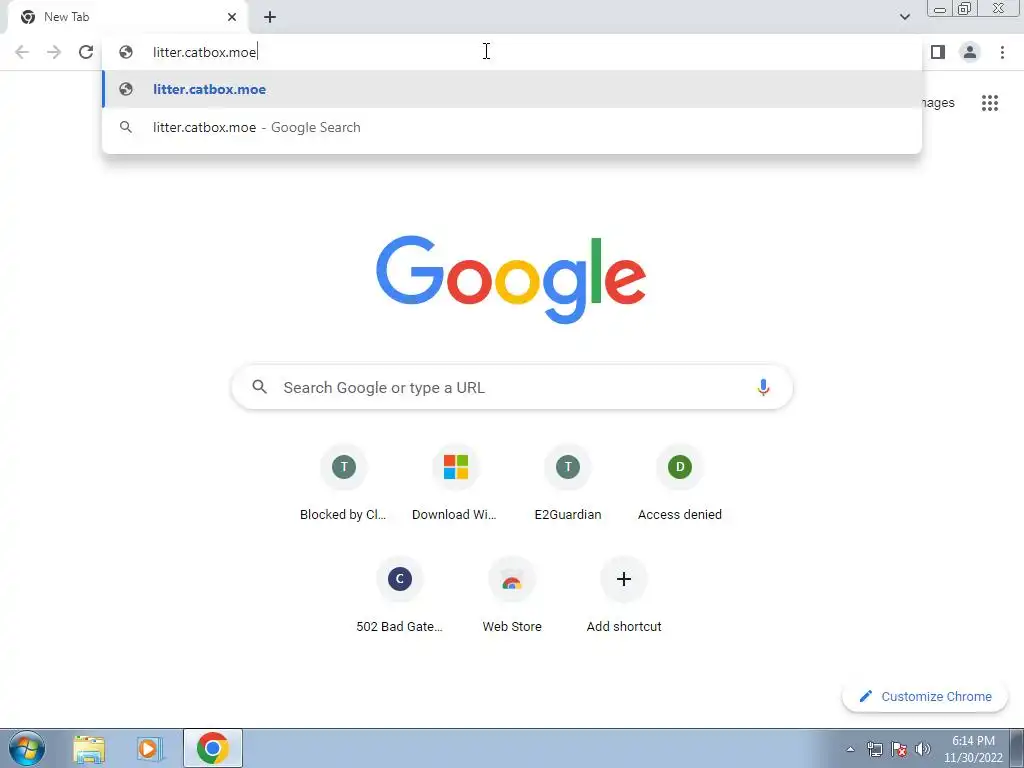
Task: Open the E2Guardian shortcut
Action: [568, 484]
